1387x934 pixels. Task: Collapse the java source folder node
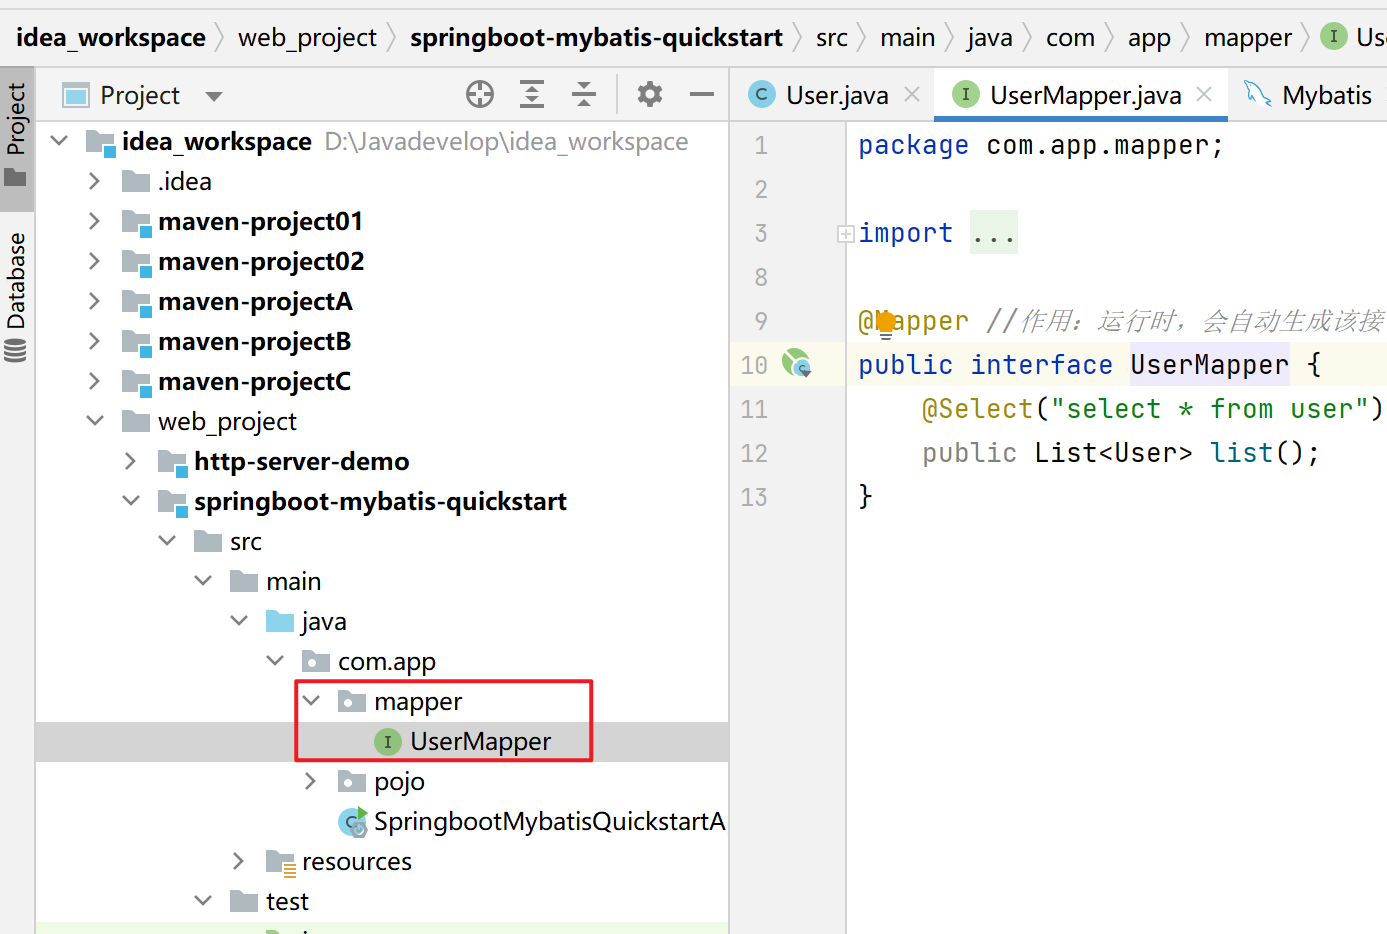(x=239, y=621)
